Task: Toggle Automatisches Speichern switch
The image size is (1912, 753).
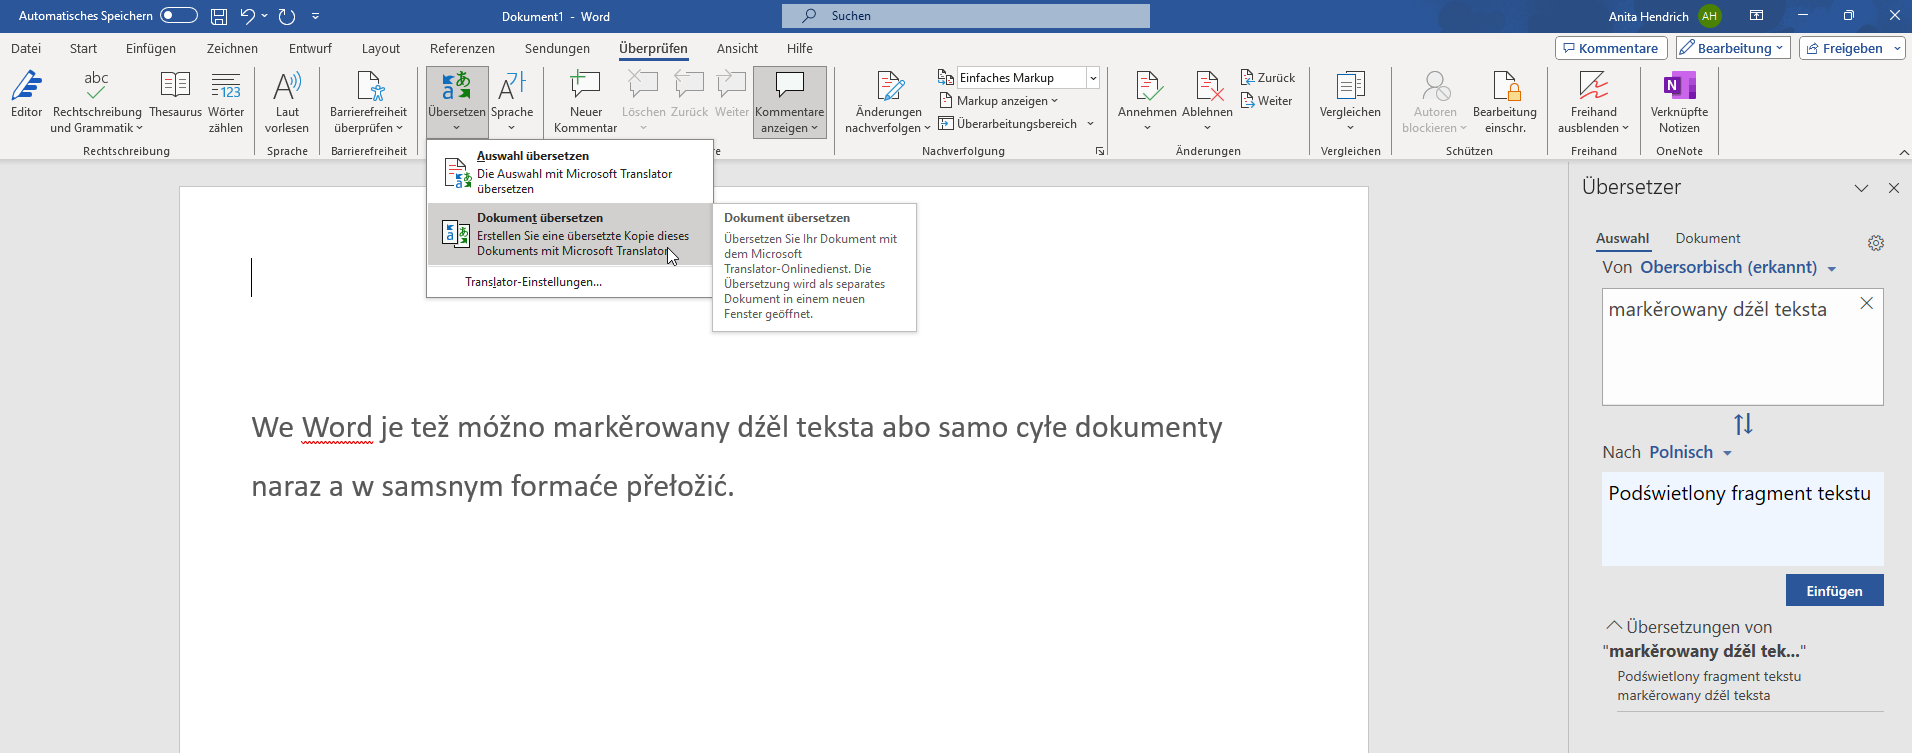Action: tap(179, 15)
